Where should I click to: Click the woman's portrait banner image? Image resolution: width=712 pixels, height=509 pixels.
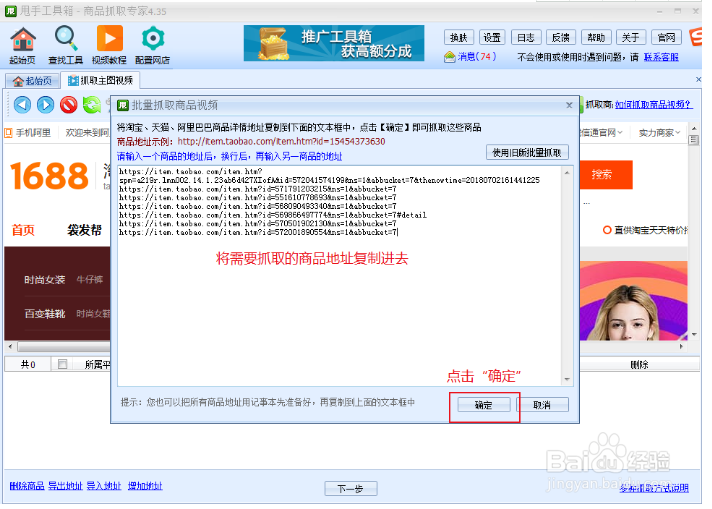pos(633,301)
